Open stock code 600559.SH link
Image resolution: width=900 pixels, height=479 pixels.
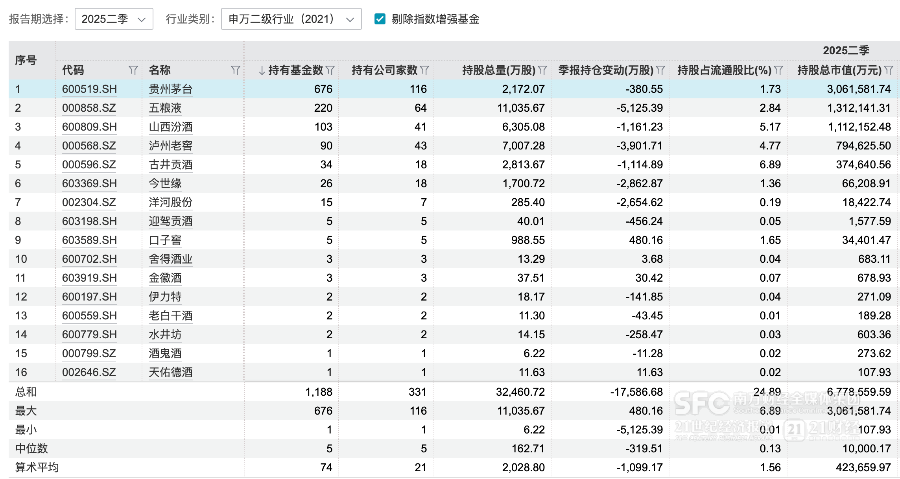pos(89,316)
